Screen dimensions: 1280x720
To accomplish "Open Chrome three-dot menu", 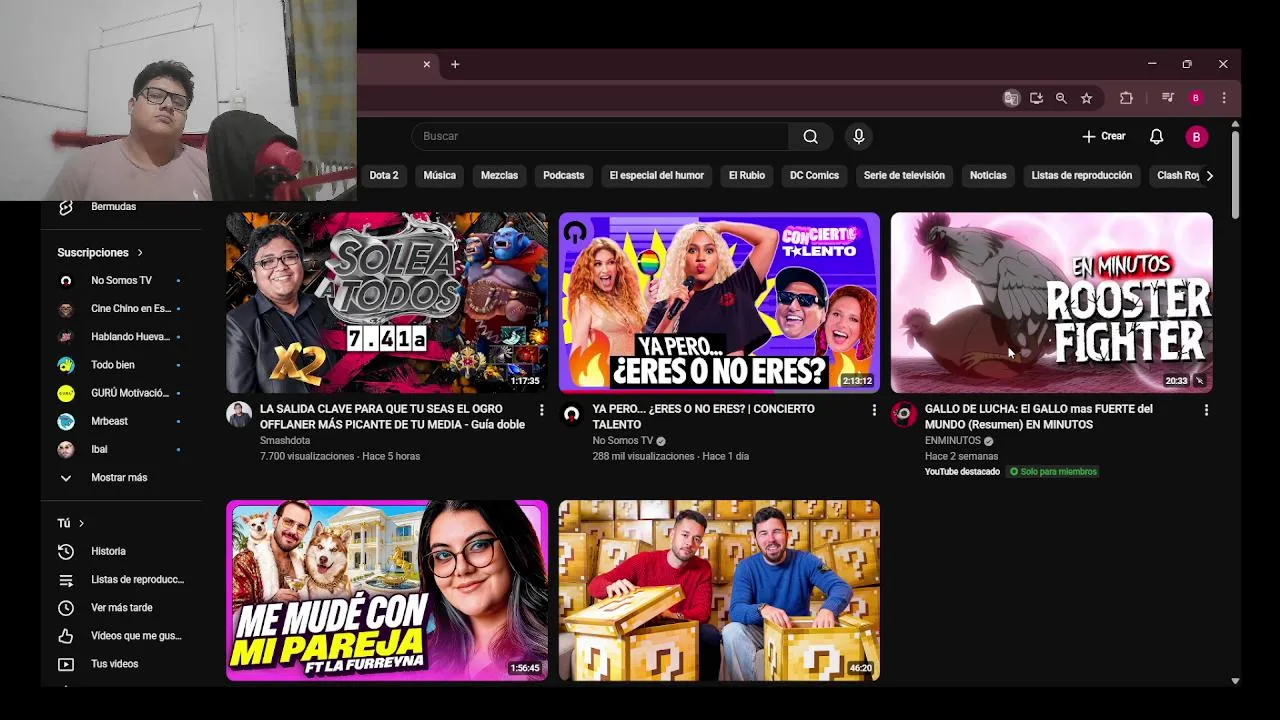I will [1223, 98].
